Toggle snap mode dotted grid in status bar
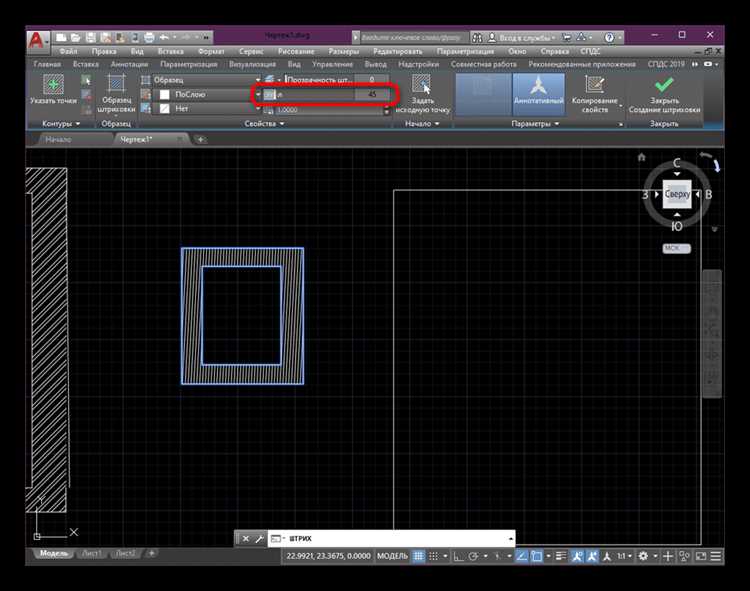The image size is (750, 591). (433, 556)
